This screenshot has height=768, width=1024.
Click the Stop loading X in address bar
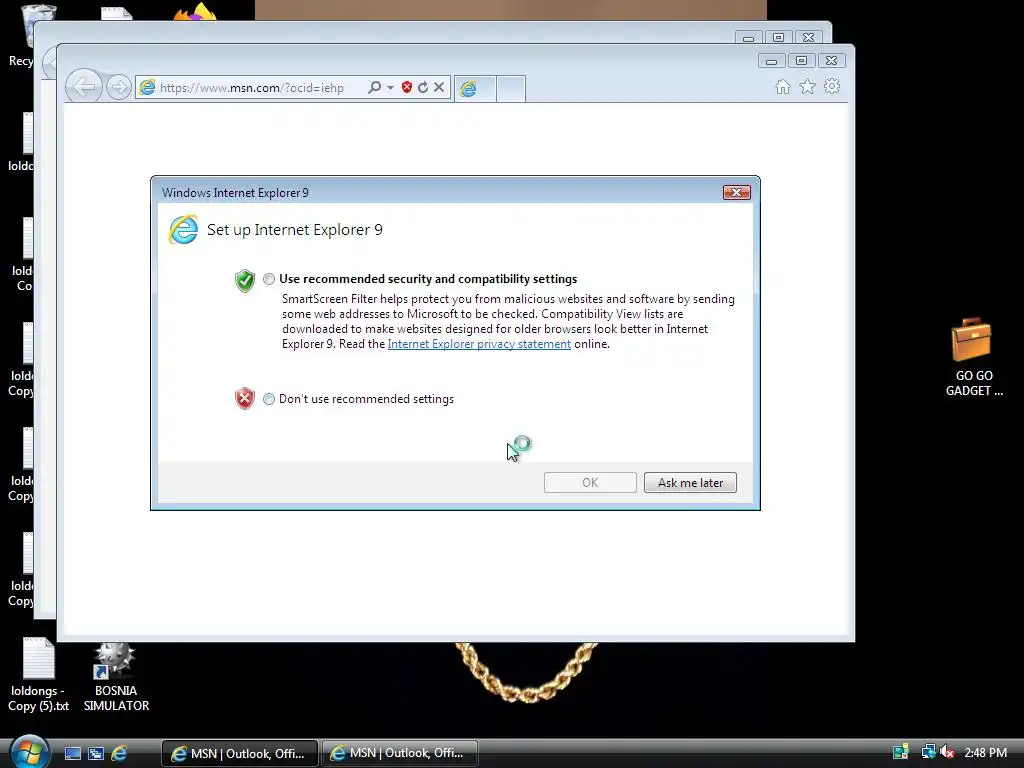[x=439, y=87]
